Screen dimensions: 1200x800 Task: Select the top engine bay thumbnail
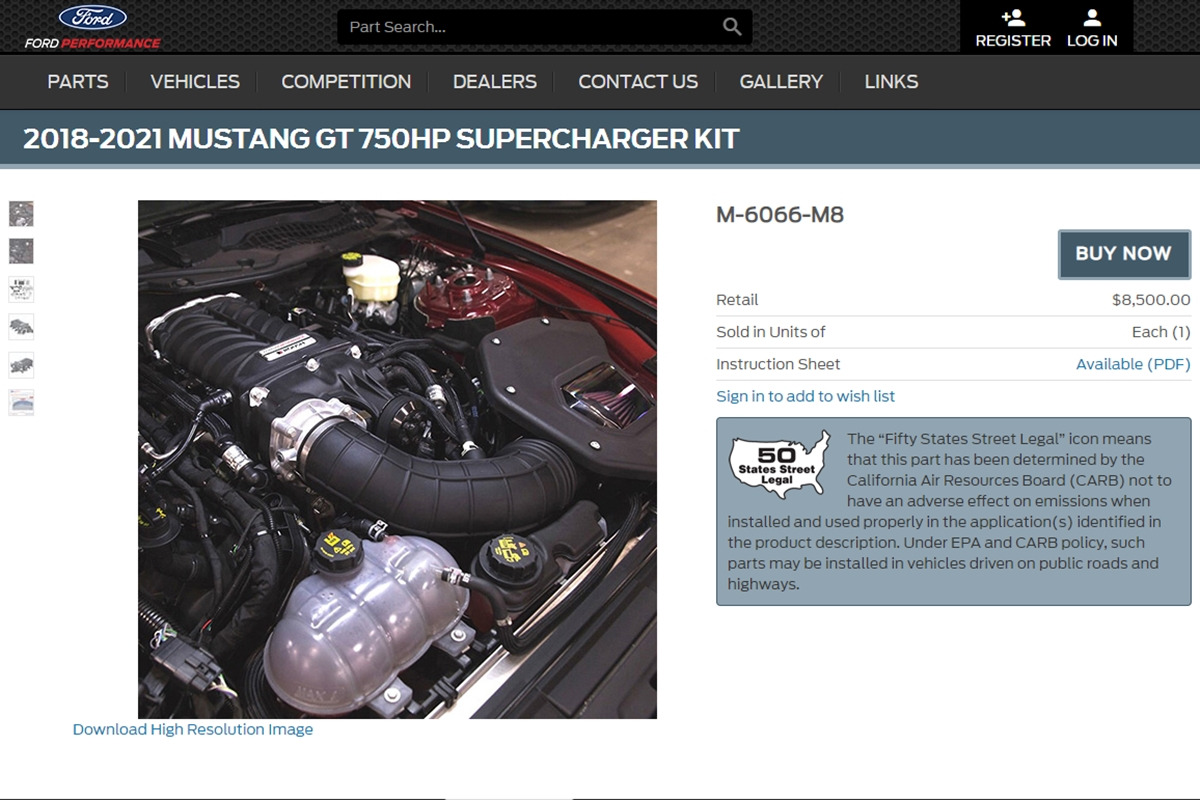[21, 214]
